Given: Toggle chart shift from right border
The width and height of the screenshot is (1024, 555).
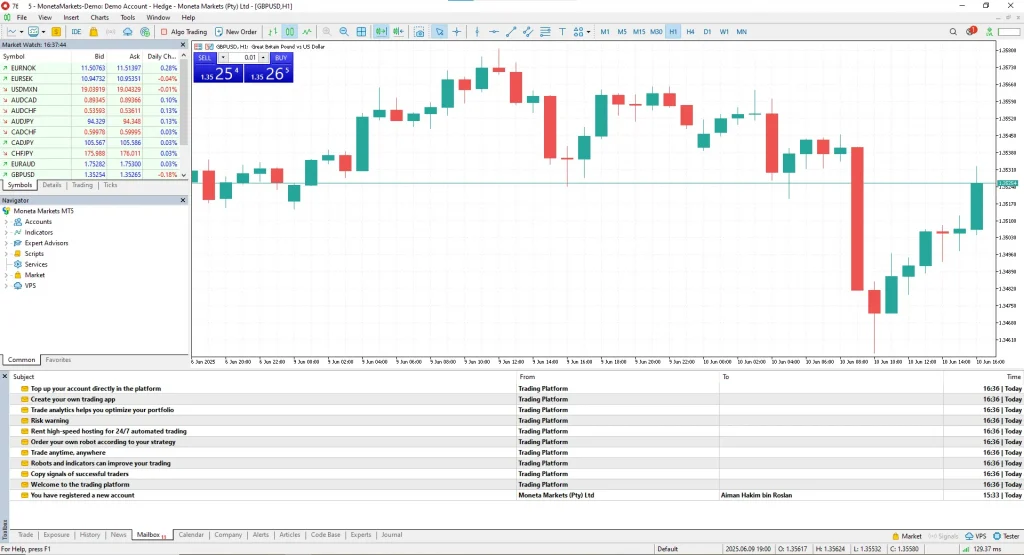Looking at the screenshot, I should coord(398,31).
